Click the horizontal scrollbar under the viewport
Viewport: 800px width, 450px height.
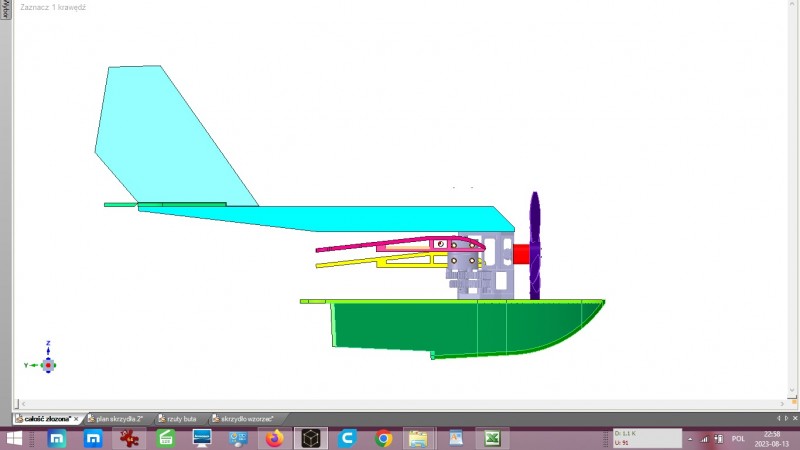(403, 404)
